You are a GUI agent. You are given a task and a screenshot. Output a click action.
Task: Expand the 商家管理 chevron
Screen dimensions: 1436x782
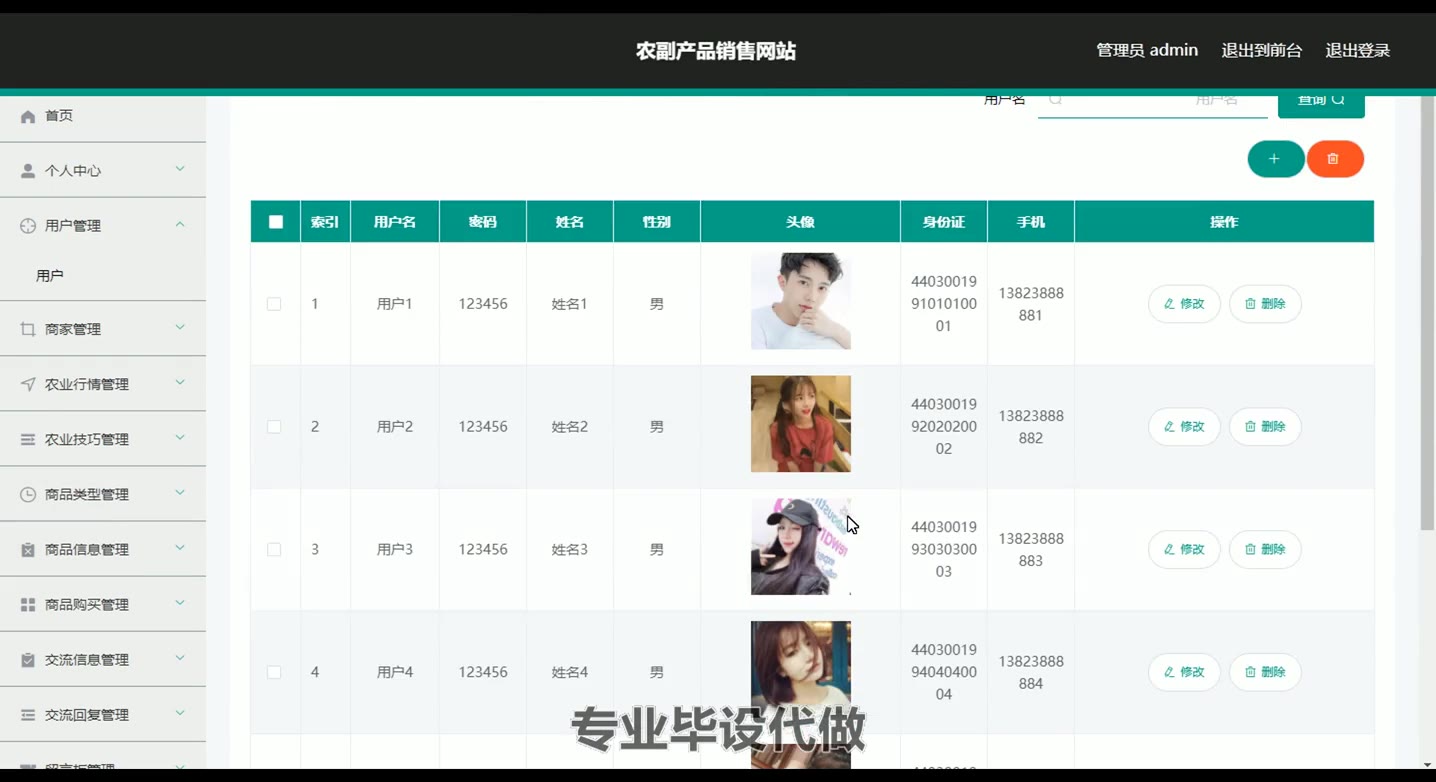tap(180, 327)
